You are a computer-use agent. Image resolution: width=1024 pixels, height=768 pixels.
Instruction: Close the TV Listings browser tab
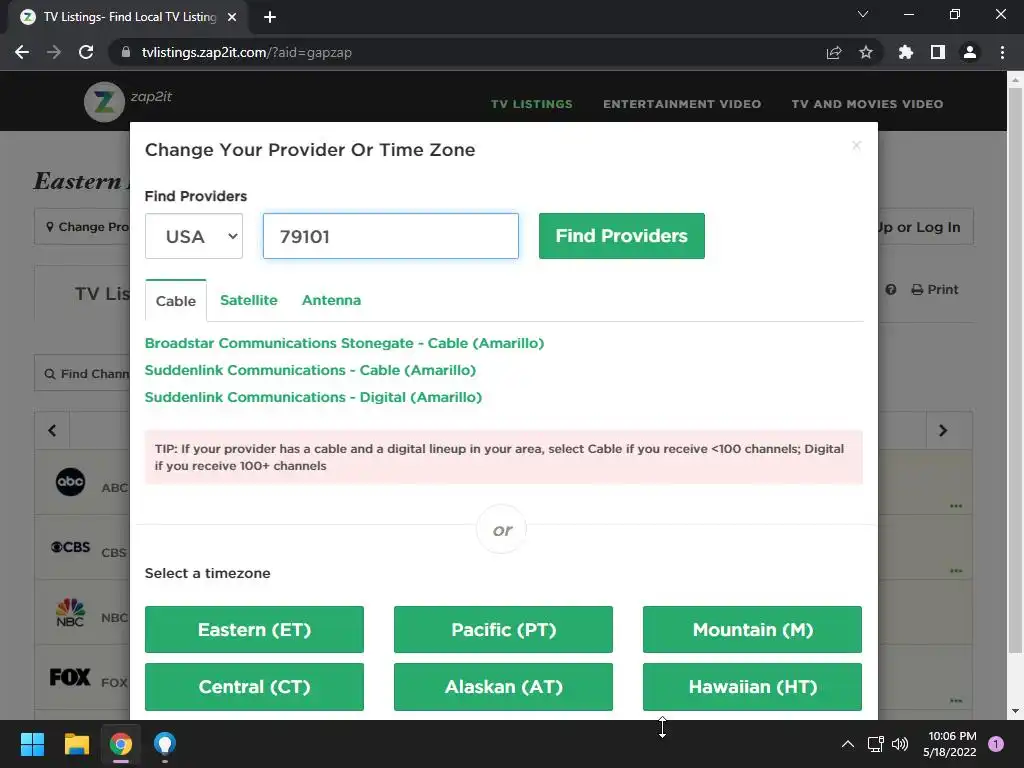pos(232,17)
